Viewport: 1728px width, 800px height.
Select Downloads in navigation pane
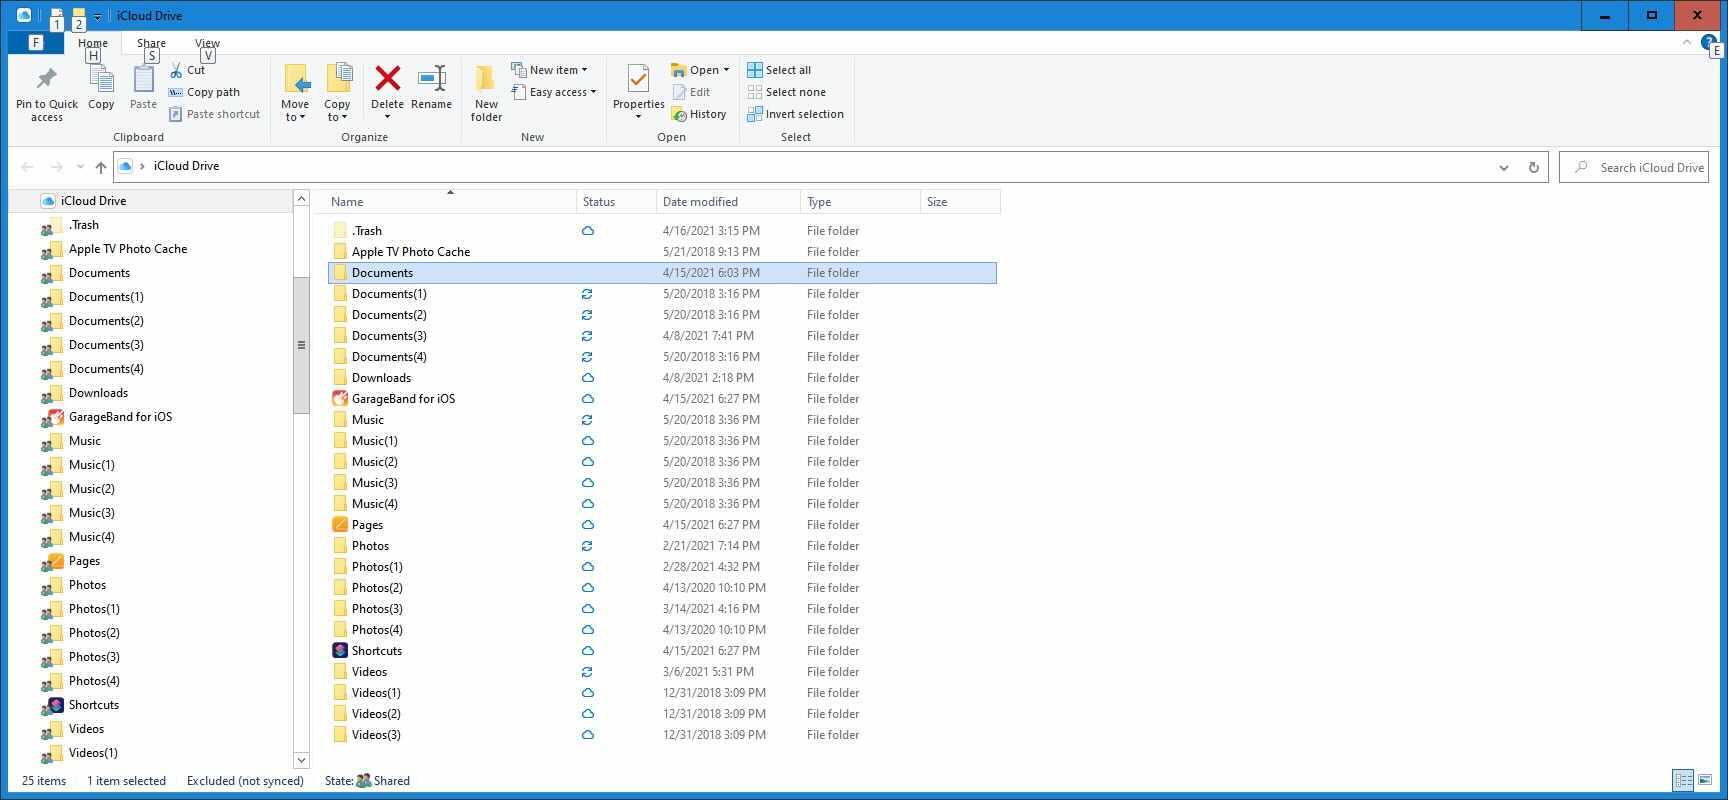(x=98, y=393)
